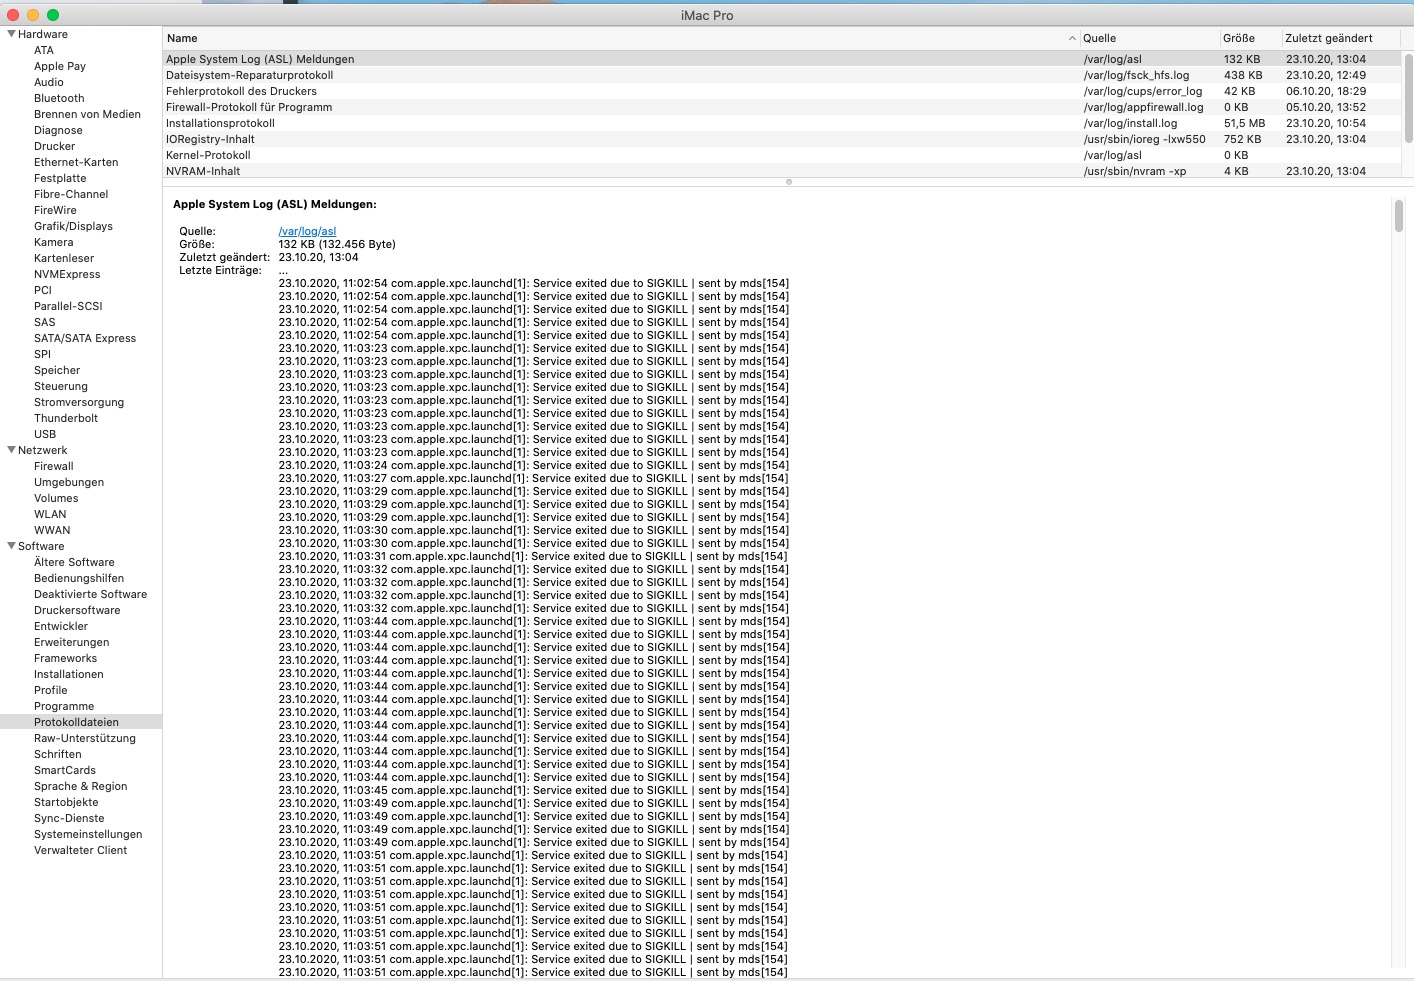This screenshot has height=981, width=1414.
Task: Select Kartenleser in the sidebar
Action: pos(64,258)
